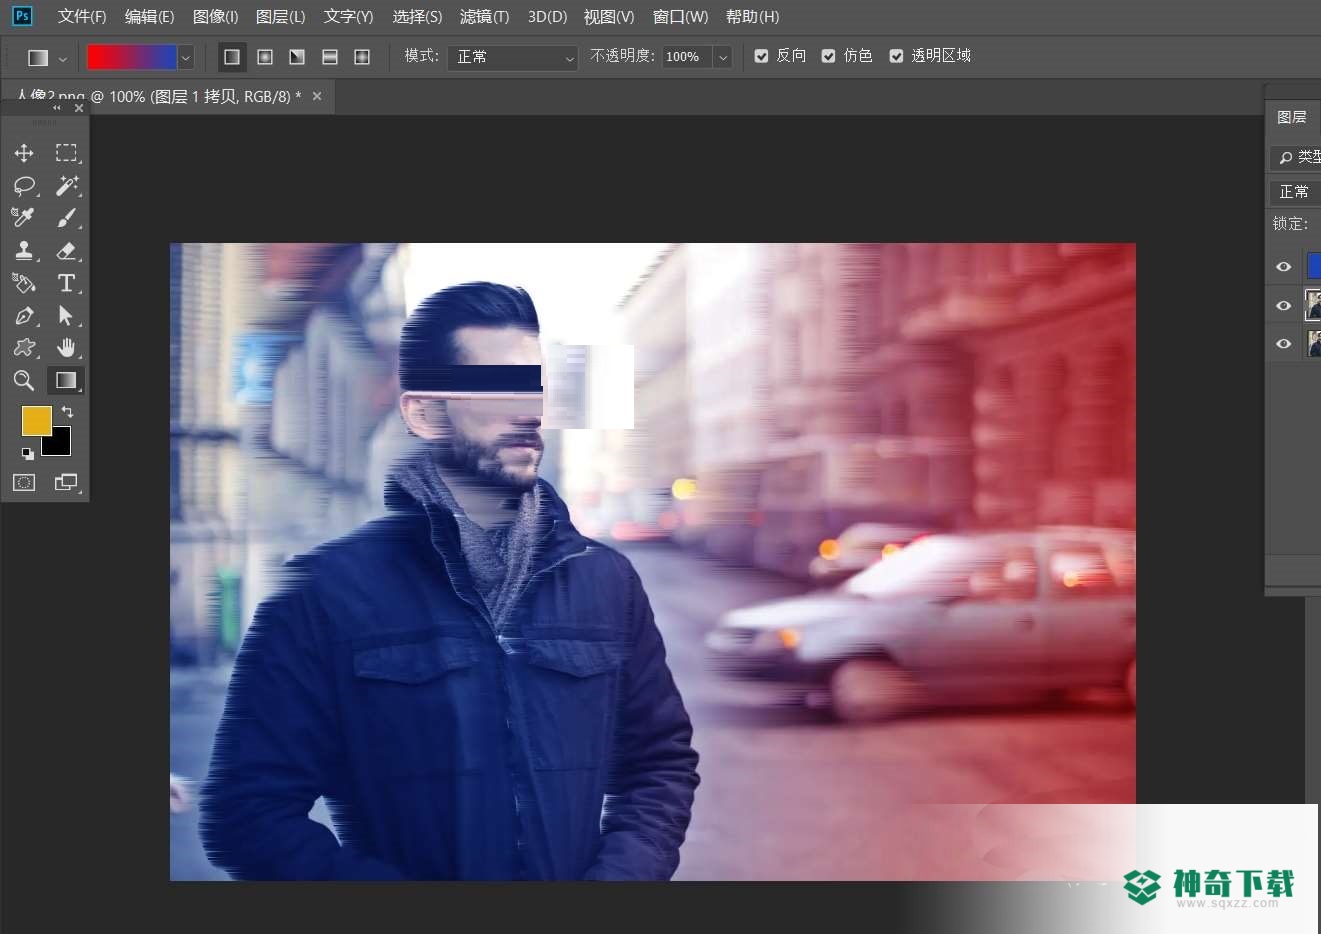Select the blue top layer thumbnail
This screenshot has height=934, width=1321.
[x=1313, y=266]
